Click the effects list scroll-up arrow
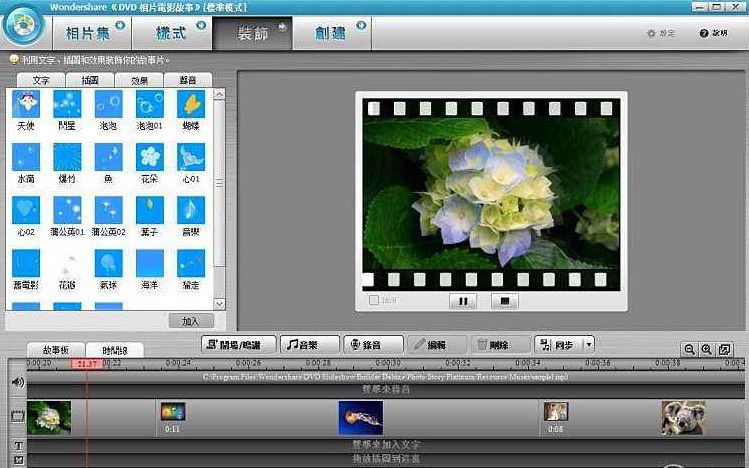Viewport: 749px width, 468px height. (x=219, y=95)
